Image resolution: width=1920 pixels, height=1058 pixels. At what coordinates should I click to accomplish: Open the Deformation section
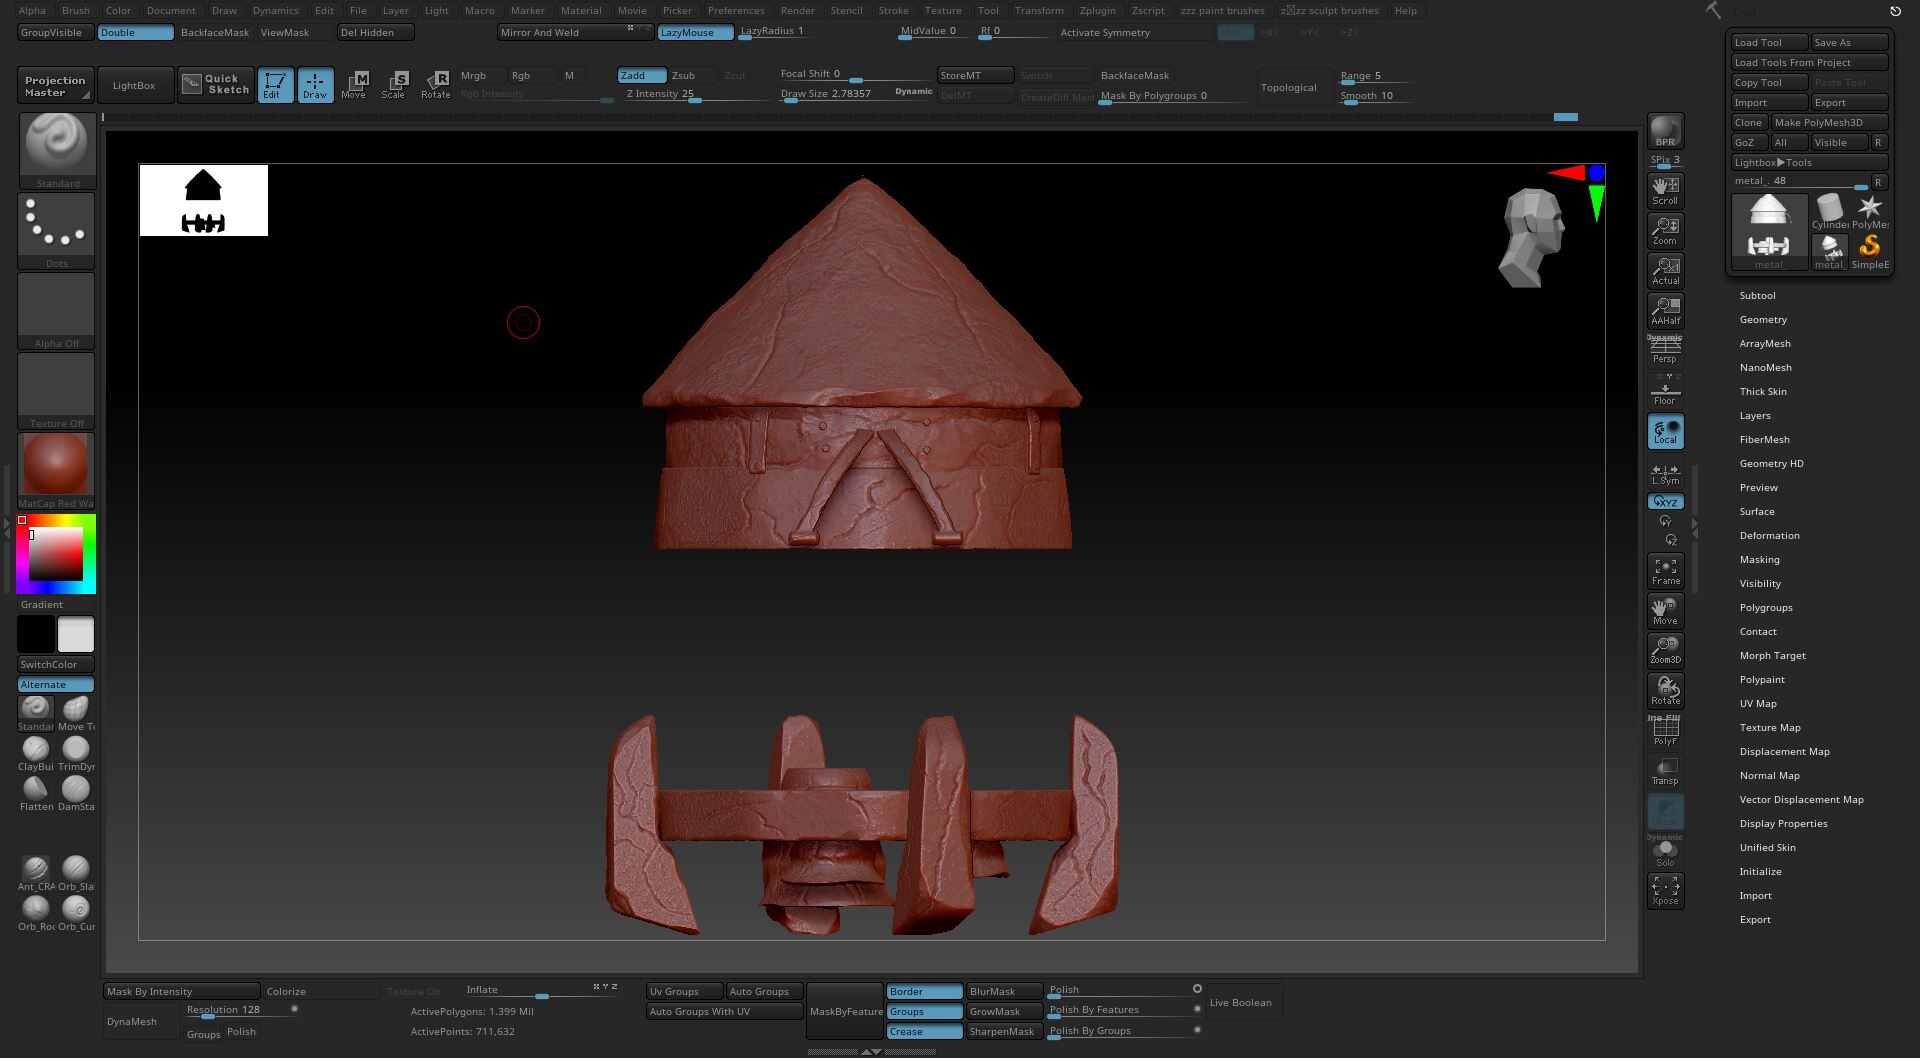pyautogui.click(x=1769, y=536)
